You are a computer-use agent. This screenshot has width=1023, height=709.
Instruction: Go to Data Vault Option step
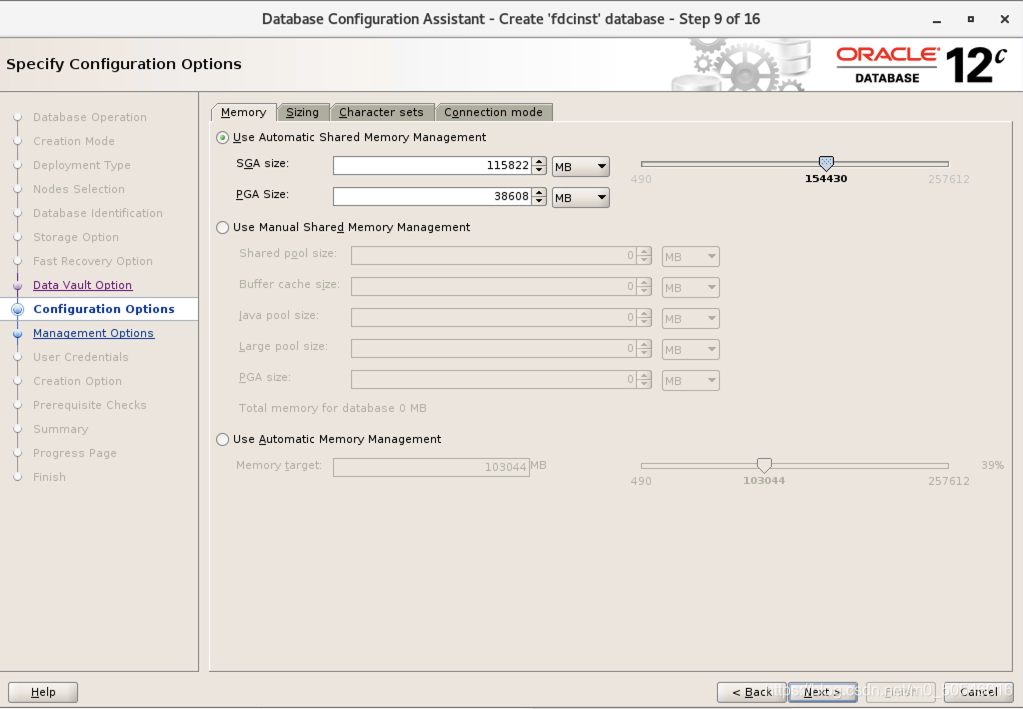[83, 285]
